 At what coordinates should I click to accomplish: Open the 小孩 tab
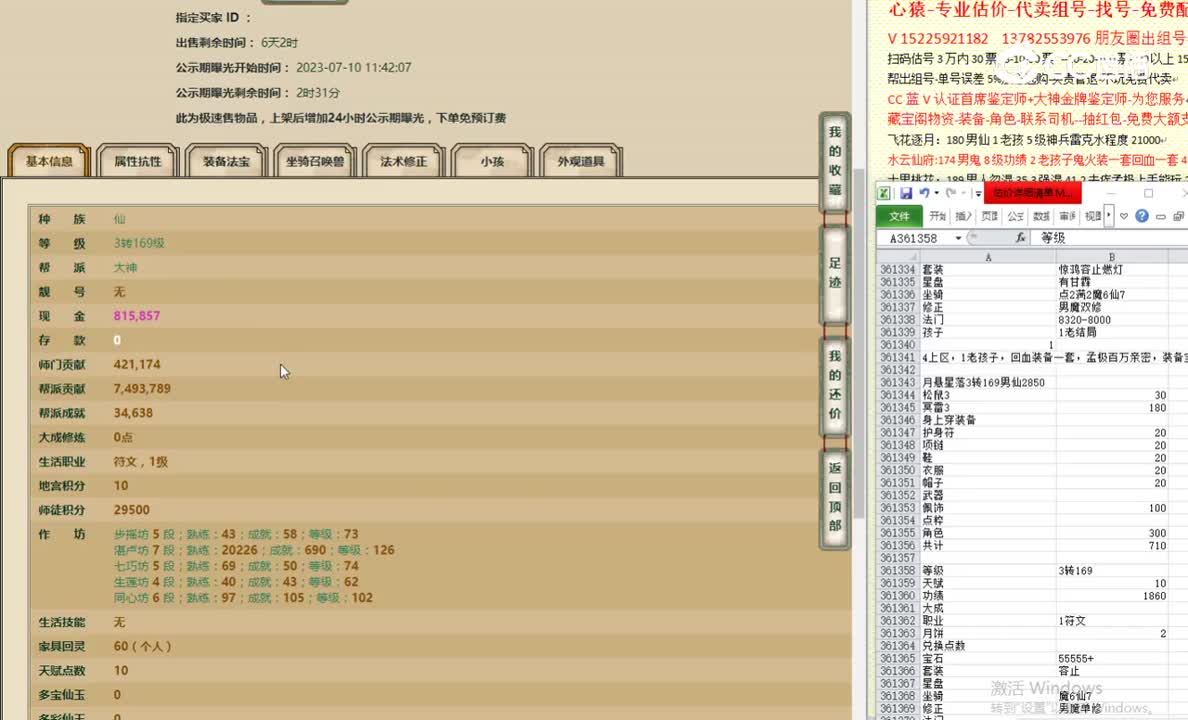tap(492, 161)
